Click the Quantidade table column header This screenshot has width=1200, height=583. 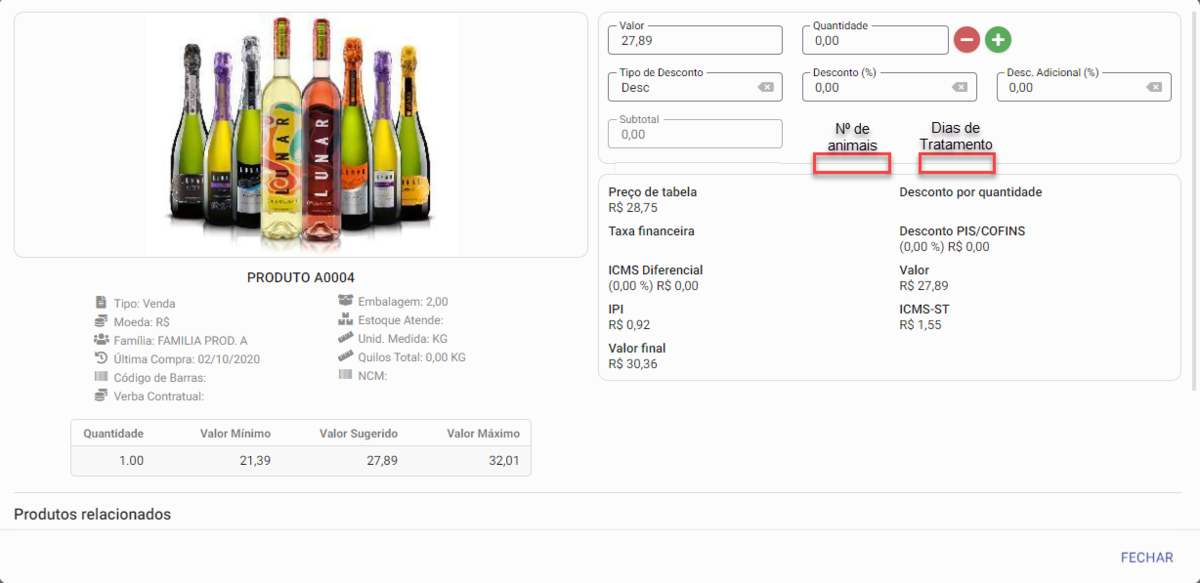[113, 434]
